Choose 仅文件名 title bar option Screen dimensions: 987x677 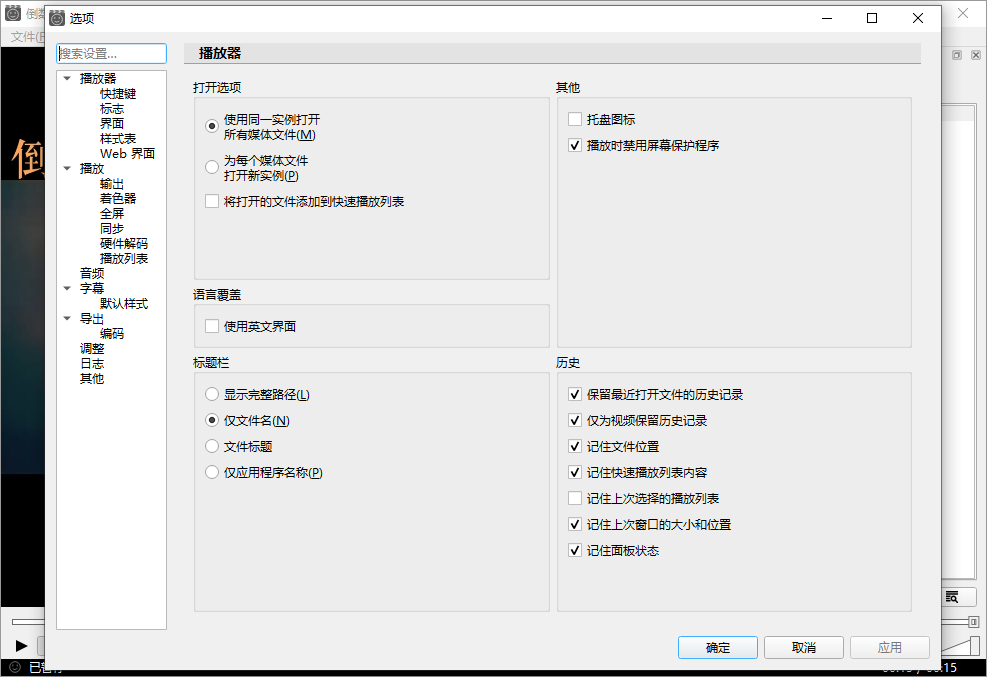tap(212, 420)
